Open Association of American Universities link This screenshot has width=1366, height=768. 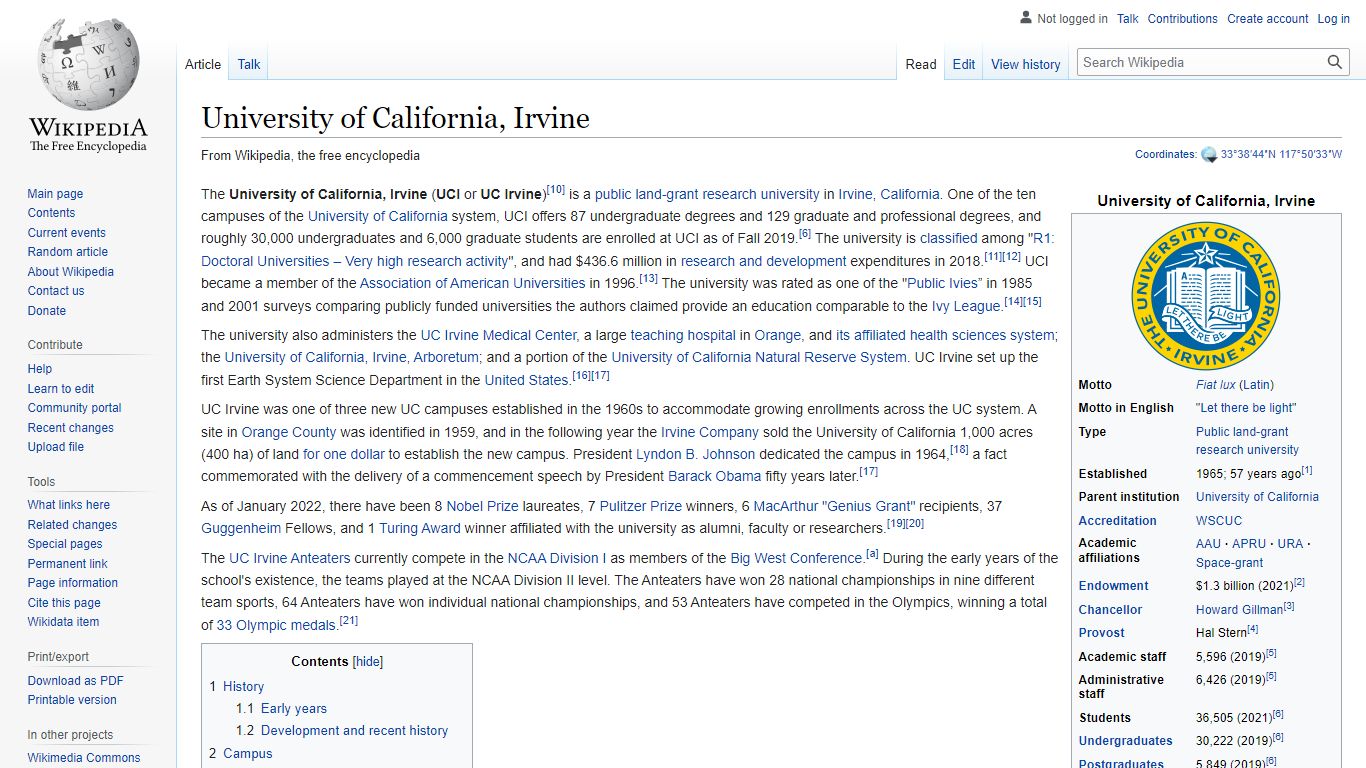[473, 283]
